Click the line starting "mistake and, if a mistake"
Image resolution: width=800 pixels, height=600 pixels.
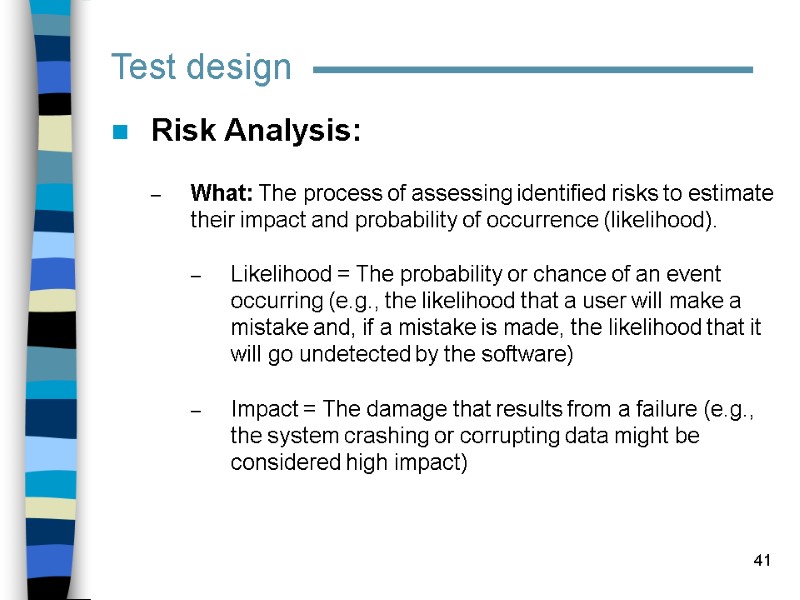click(495, 328)
